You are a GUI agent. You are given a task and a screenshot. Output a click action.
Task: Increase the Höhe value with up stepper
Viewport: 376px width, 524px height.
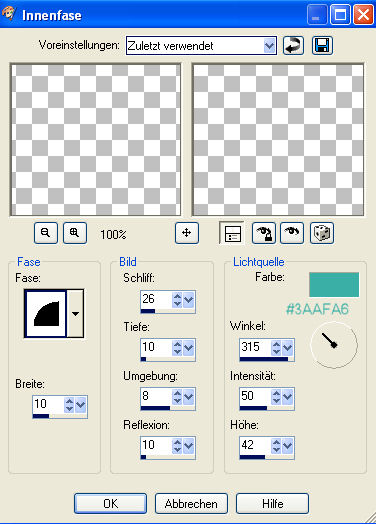coord(276,441)
